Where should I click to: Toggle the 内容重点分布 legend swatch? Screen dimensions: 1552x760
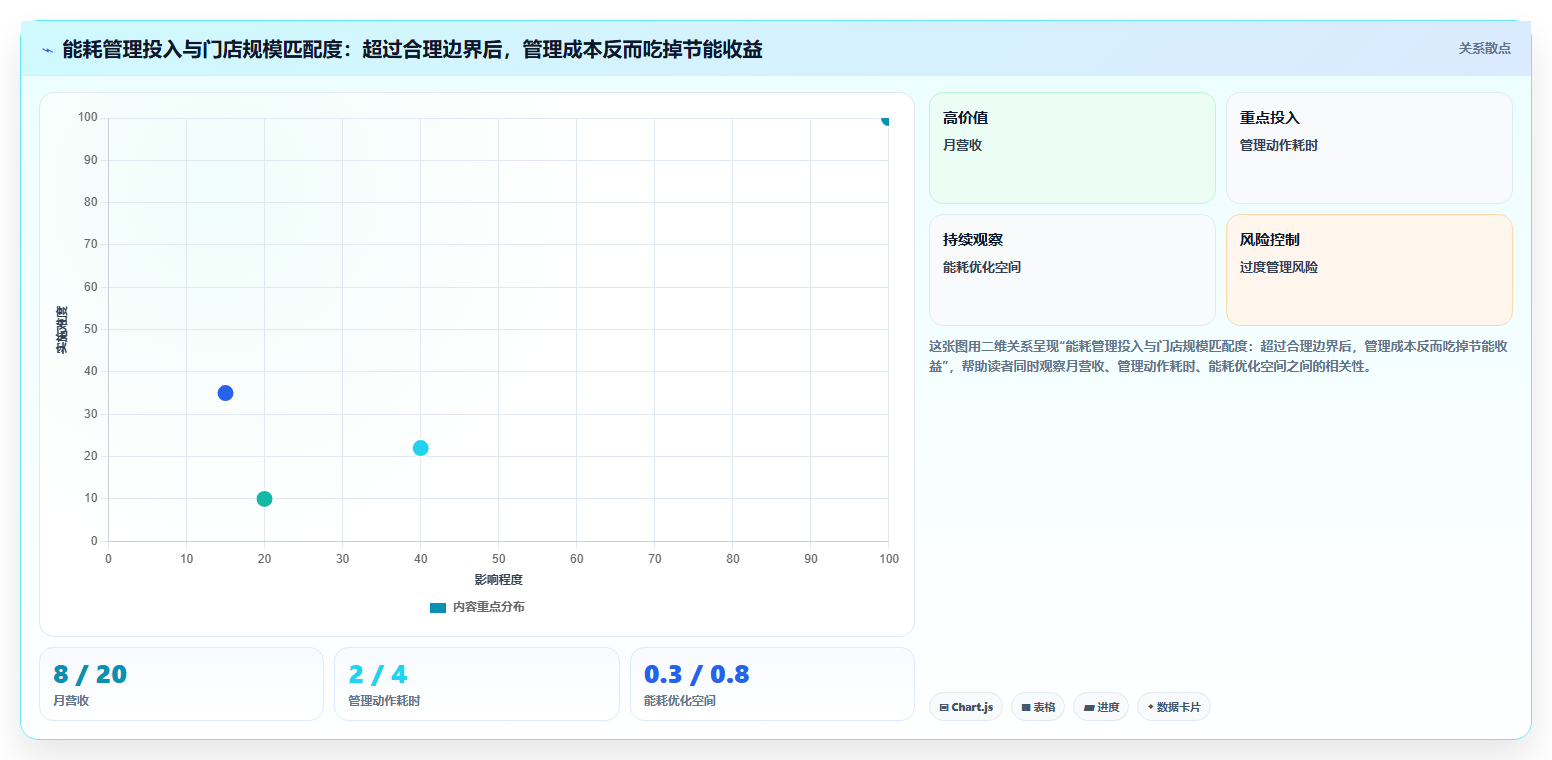(438, 608)
